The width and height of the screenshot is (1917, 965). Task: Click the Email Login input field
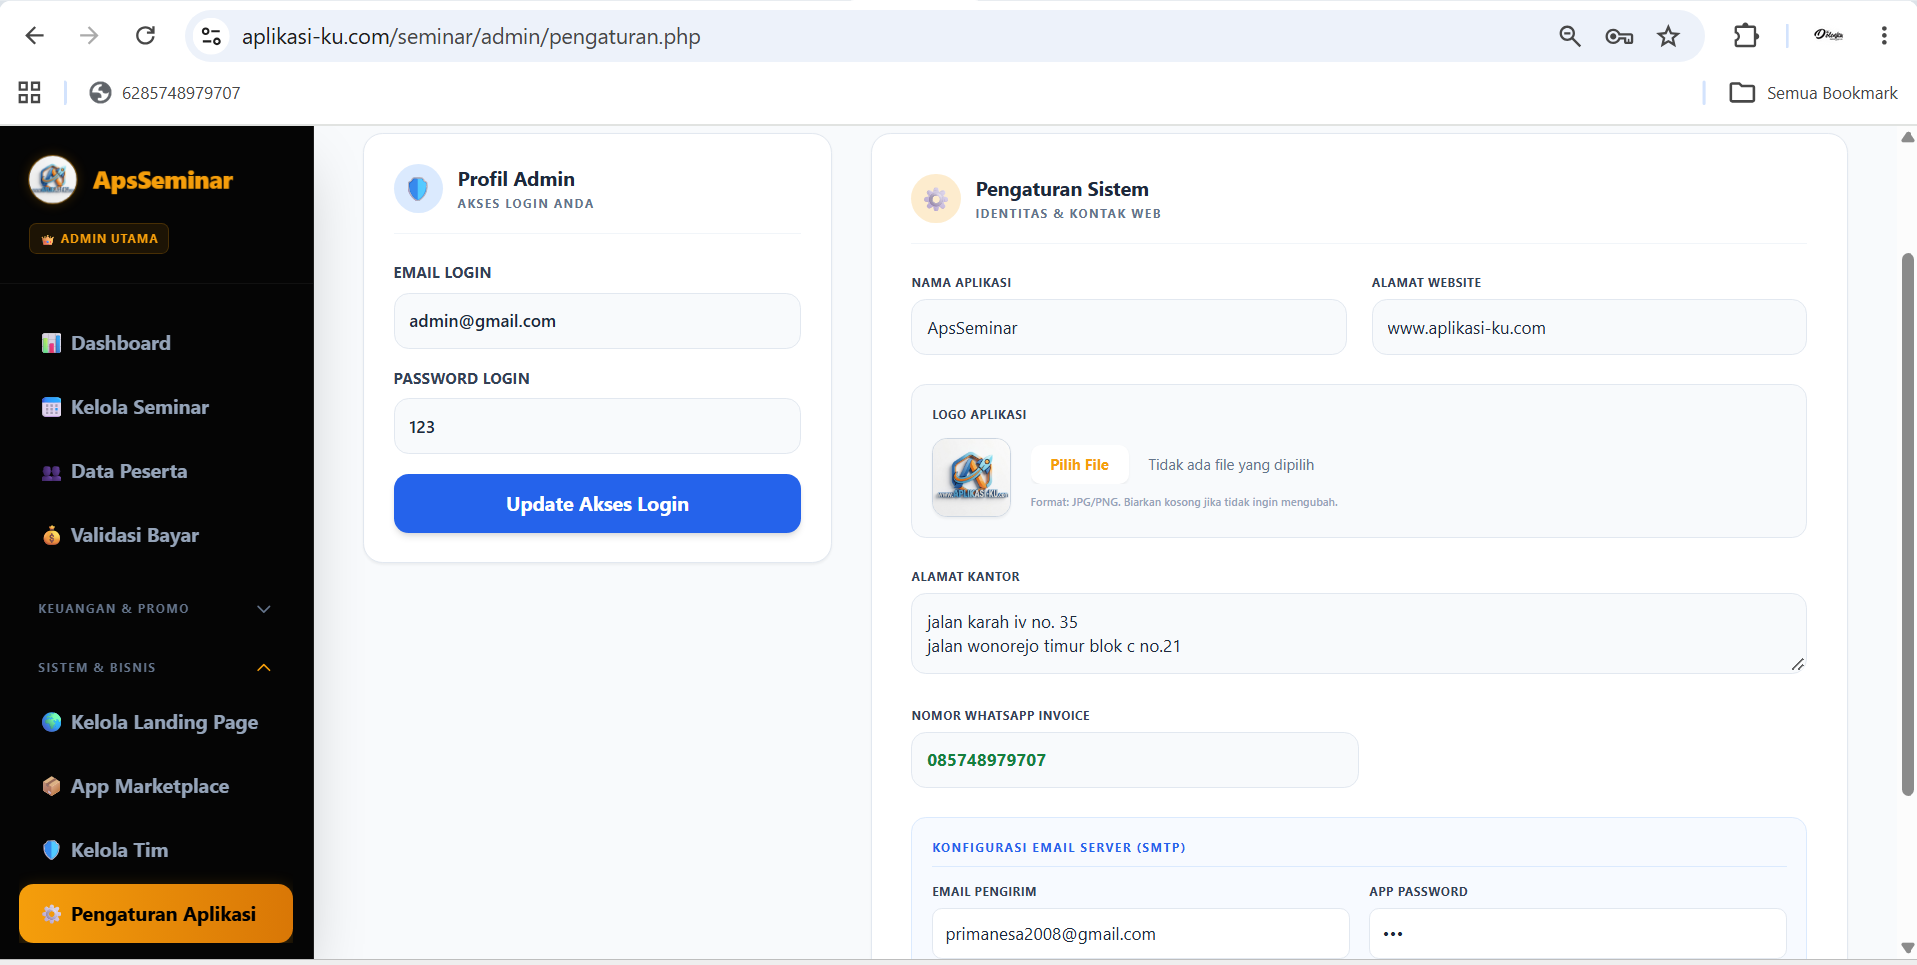597,321
